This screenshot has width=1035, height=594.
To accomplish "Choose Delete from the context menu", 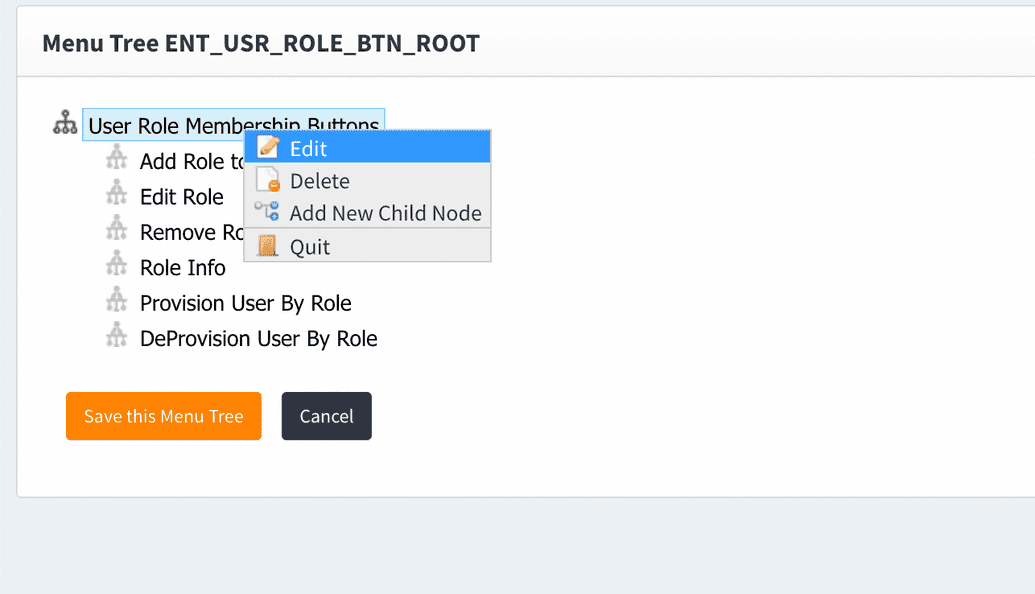I will point(322,180).
